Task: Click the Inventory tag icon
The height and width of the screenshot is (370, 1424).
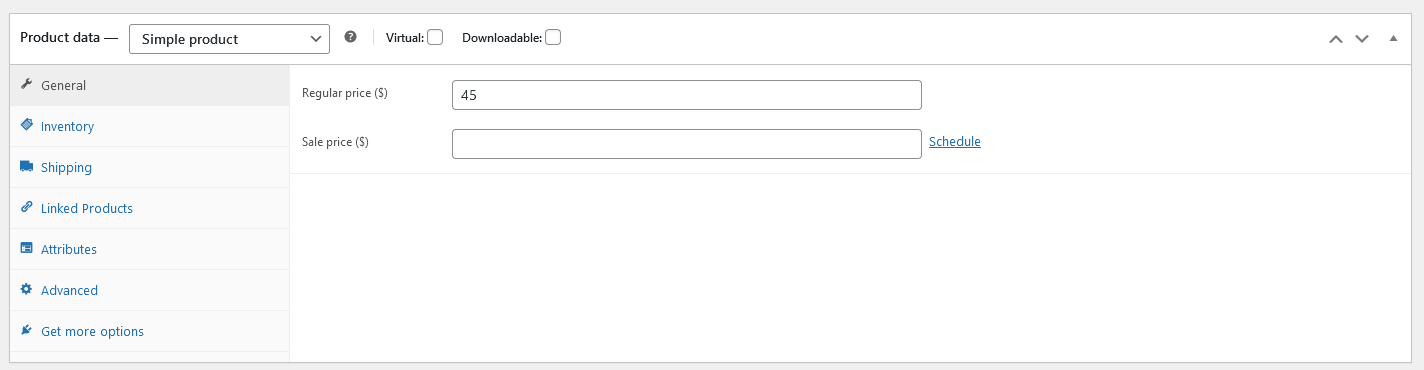Action: (x=27, y=126)
